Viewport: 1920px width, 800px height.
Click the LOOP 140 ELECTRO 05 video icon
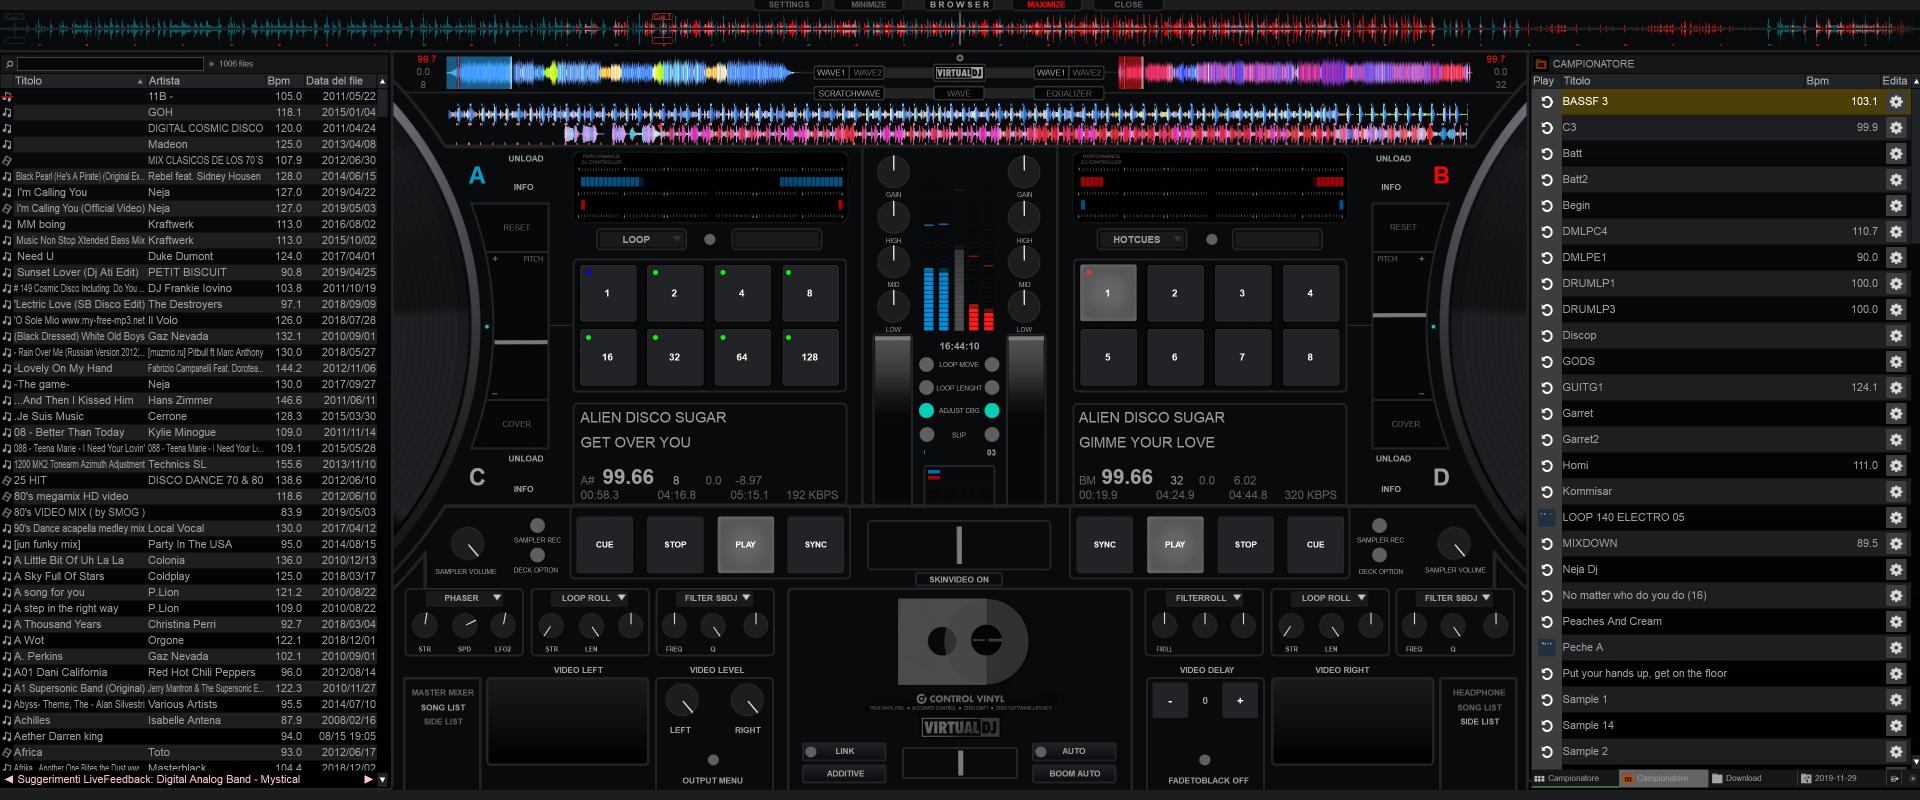1546,518
